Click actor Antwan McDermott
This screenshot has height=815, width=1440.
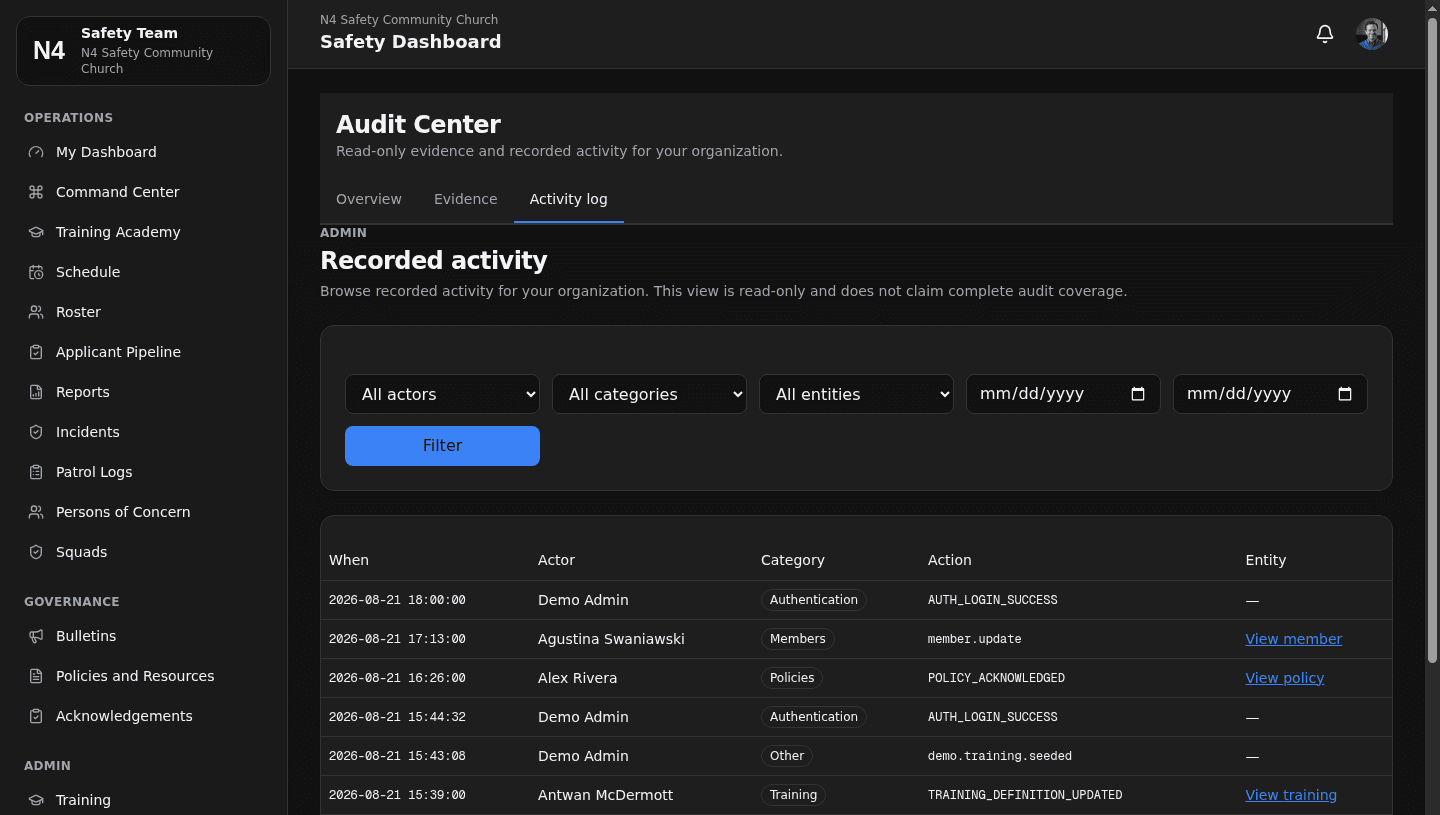[605, 795]
